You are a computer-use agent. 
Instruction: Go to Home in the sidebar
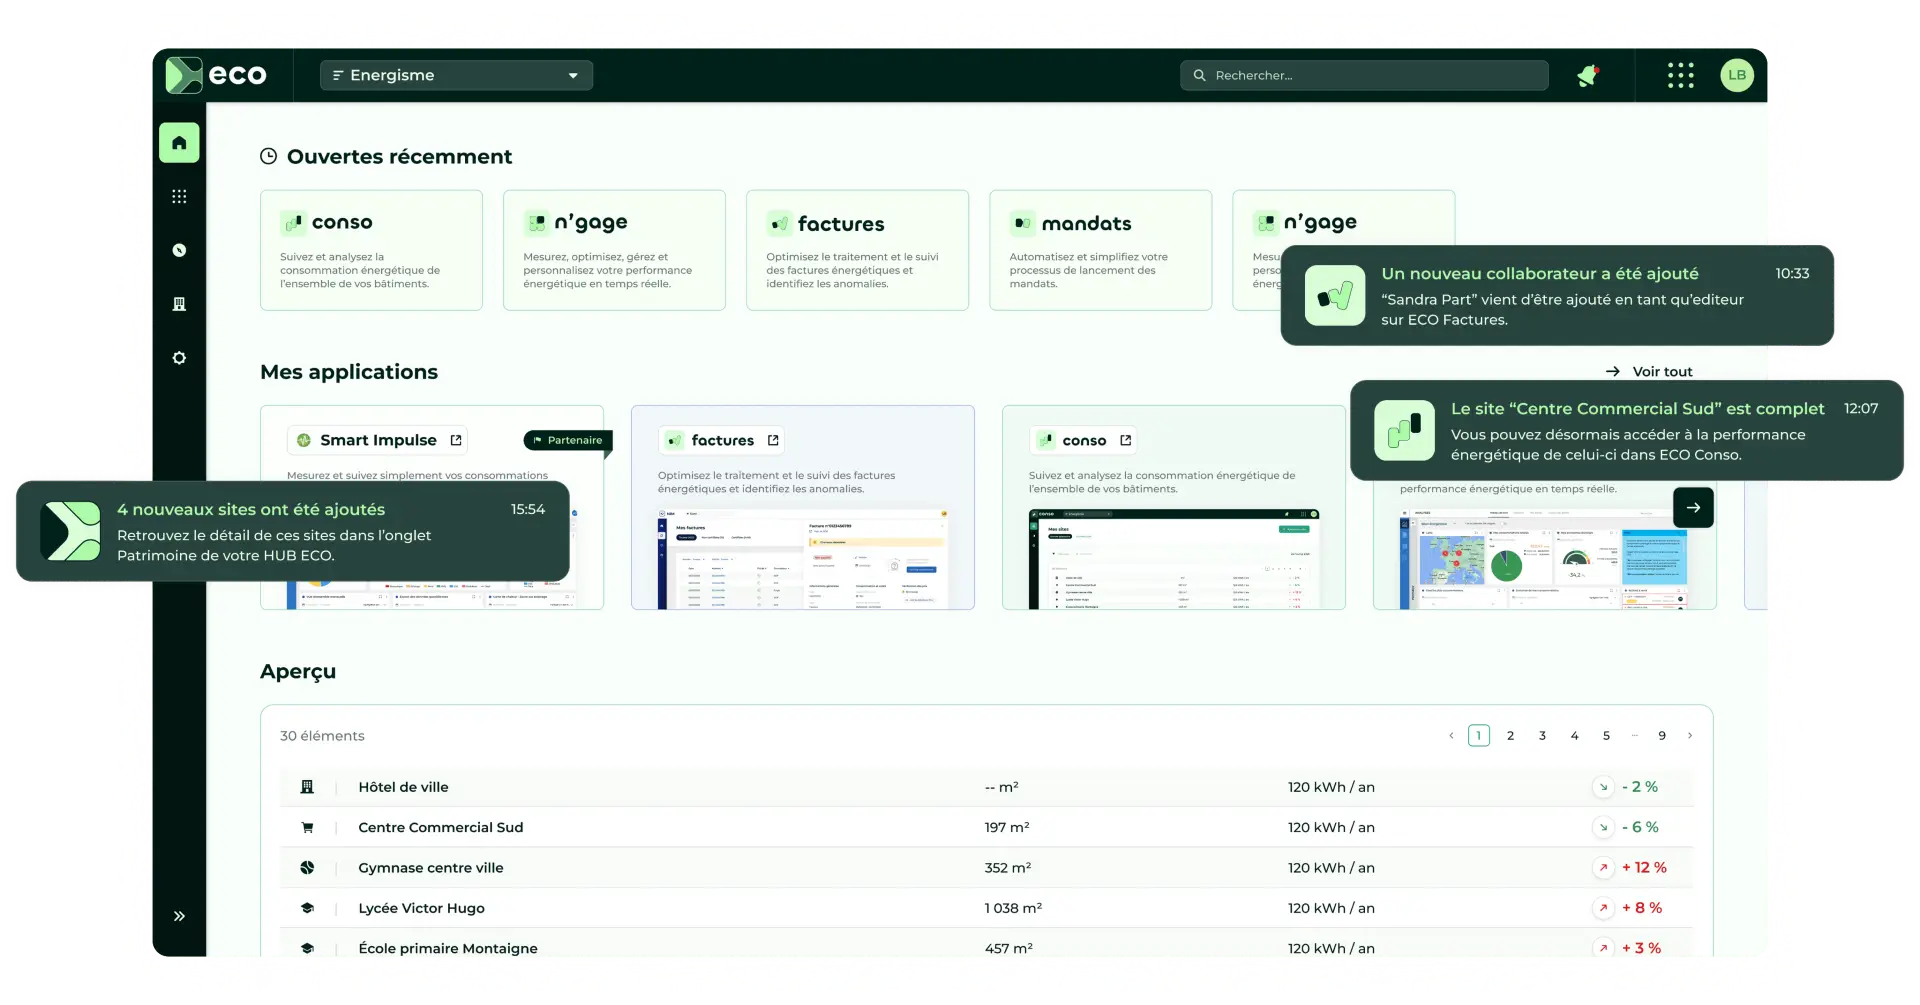(x=179, y=143)
